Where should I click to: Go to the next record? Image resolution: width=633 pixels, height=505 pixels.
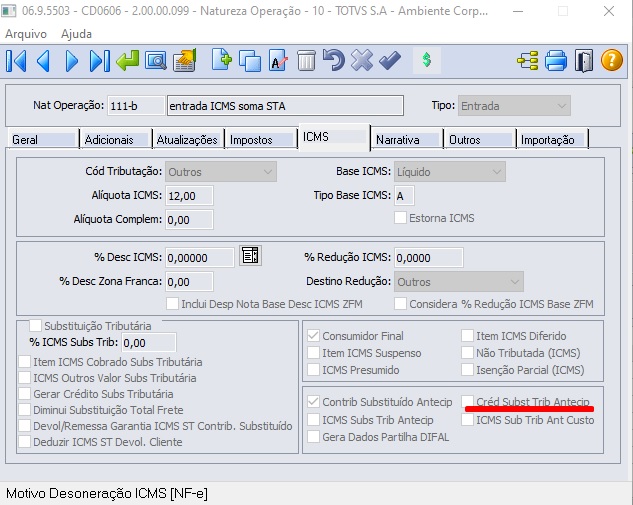point(71,61)
